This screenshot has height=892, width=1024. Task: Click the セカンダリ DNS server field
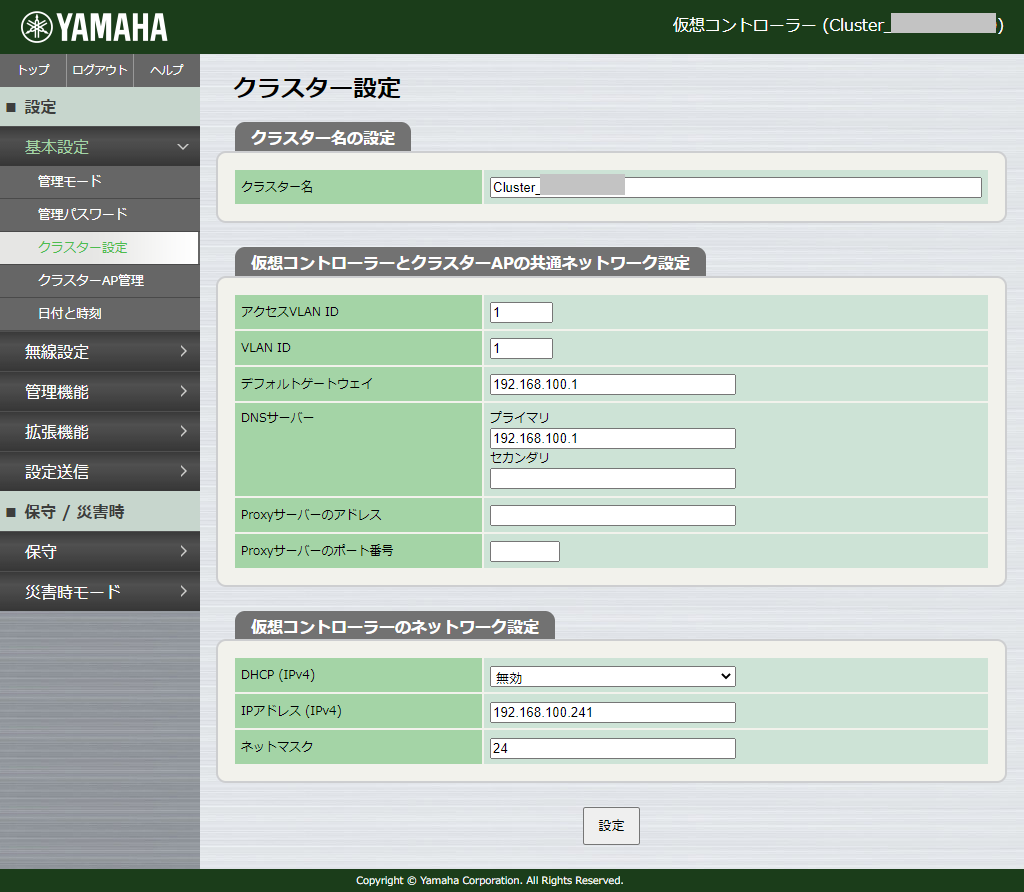click(x=611, y=478)
